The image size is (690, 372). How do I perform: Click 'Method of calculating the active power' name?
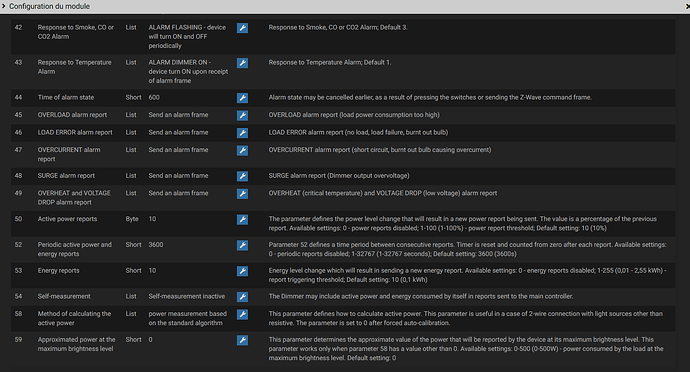pyautogui.click(x=74, y=318)
